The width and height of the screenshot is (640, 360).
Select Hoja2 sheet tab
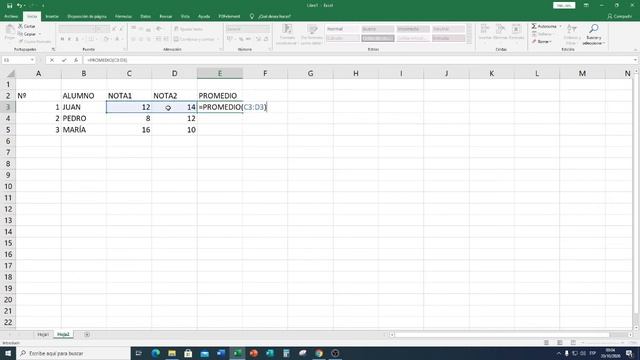pos(63,334)
